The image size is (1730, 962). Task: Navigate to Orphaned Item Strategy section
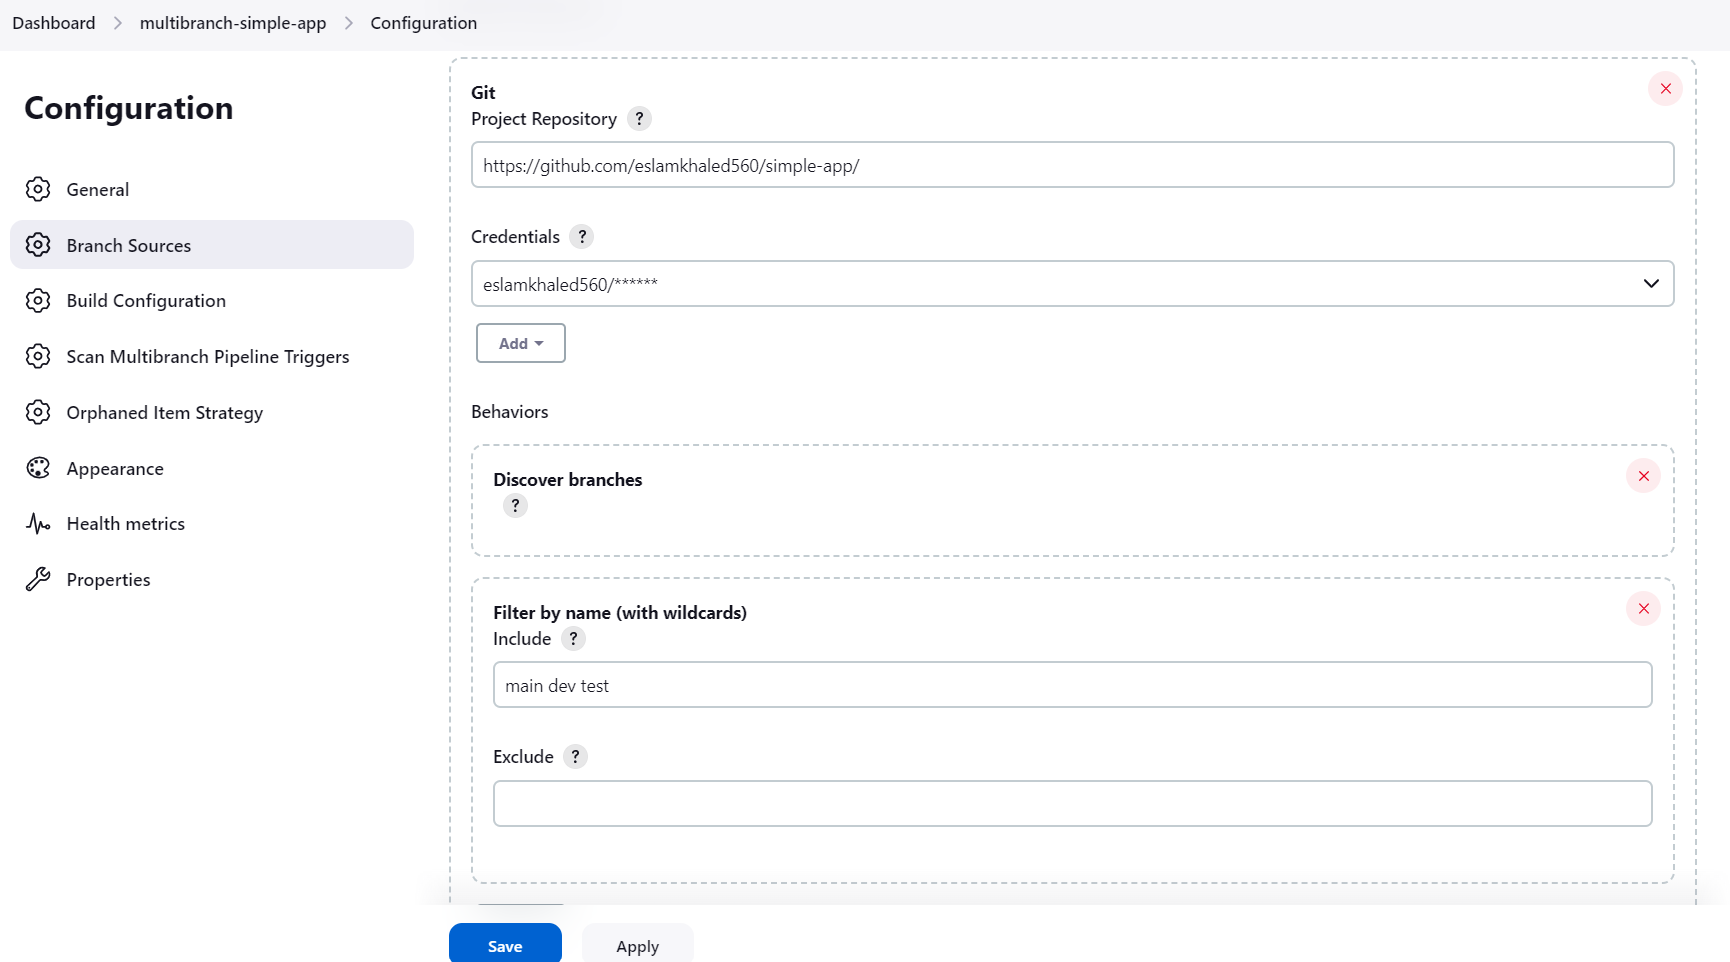pyautogui.click(x=164, y=412)
